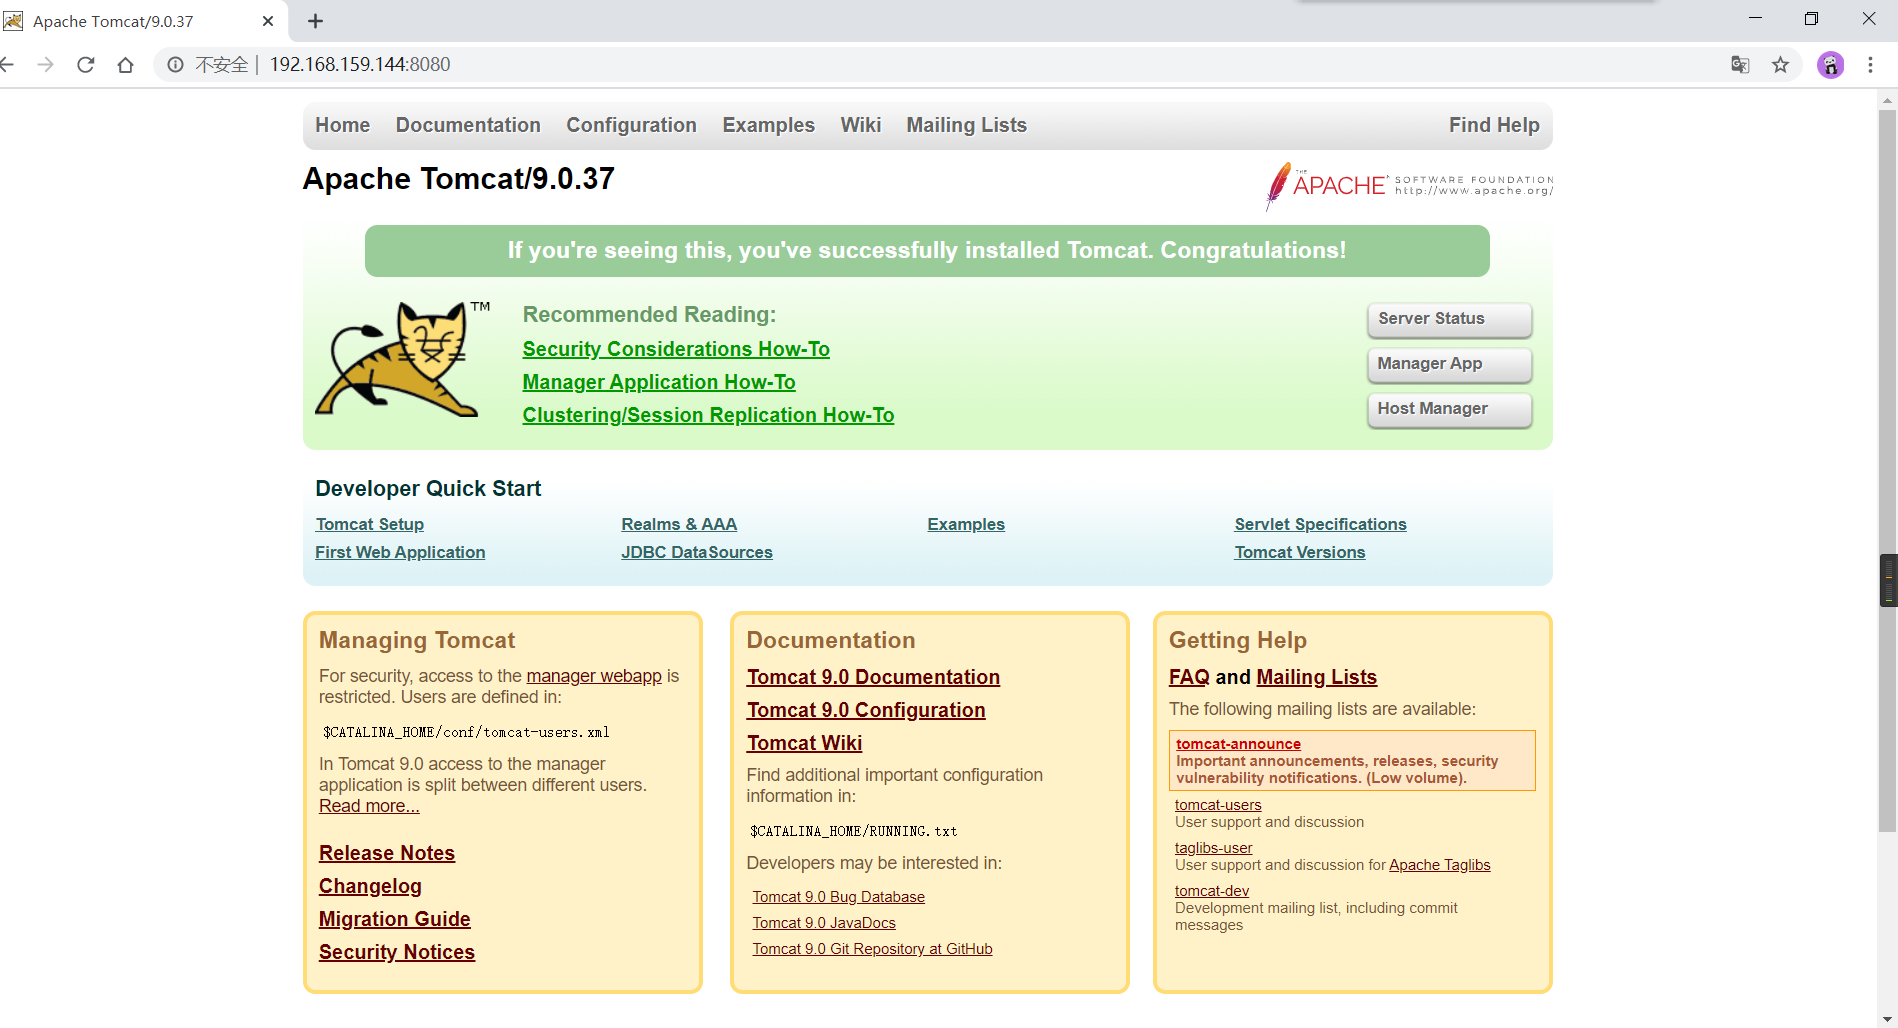The height and width of the screenshot is (1028, 1898).
Task: Open Tomcat 9.0 Documentation link
Action: (x=873, y=677)
